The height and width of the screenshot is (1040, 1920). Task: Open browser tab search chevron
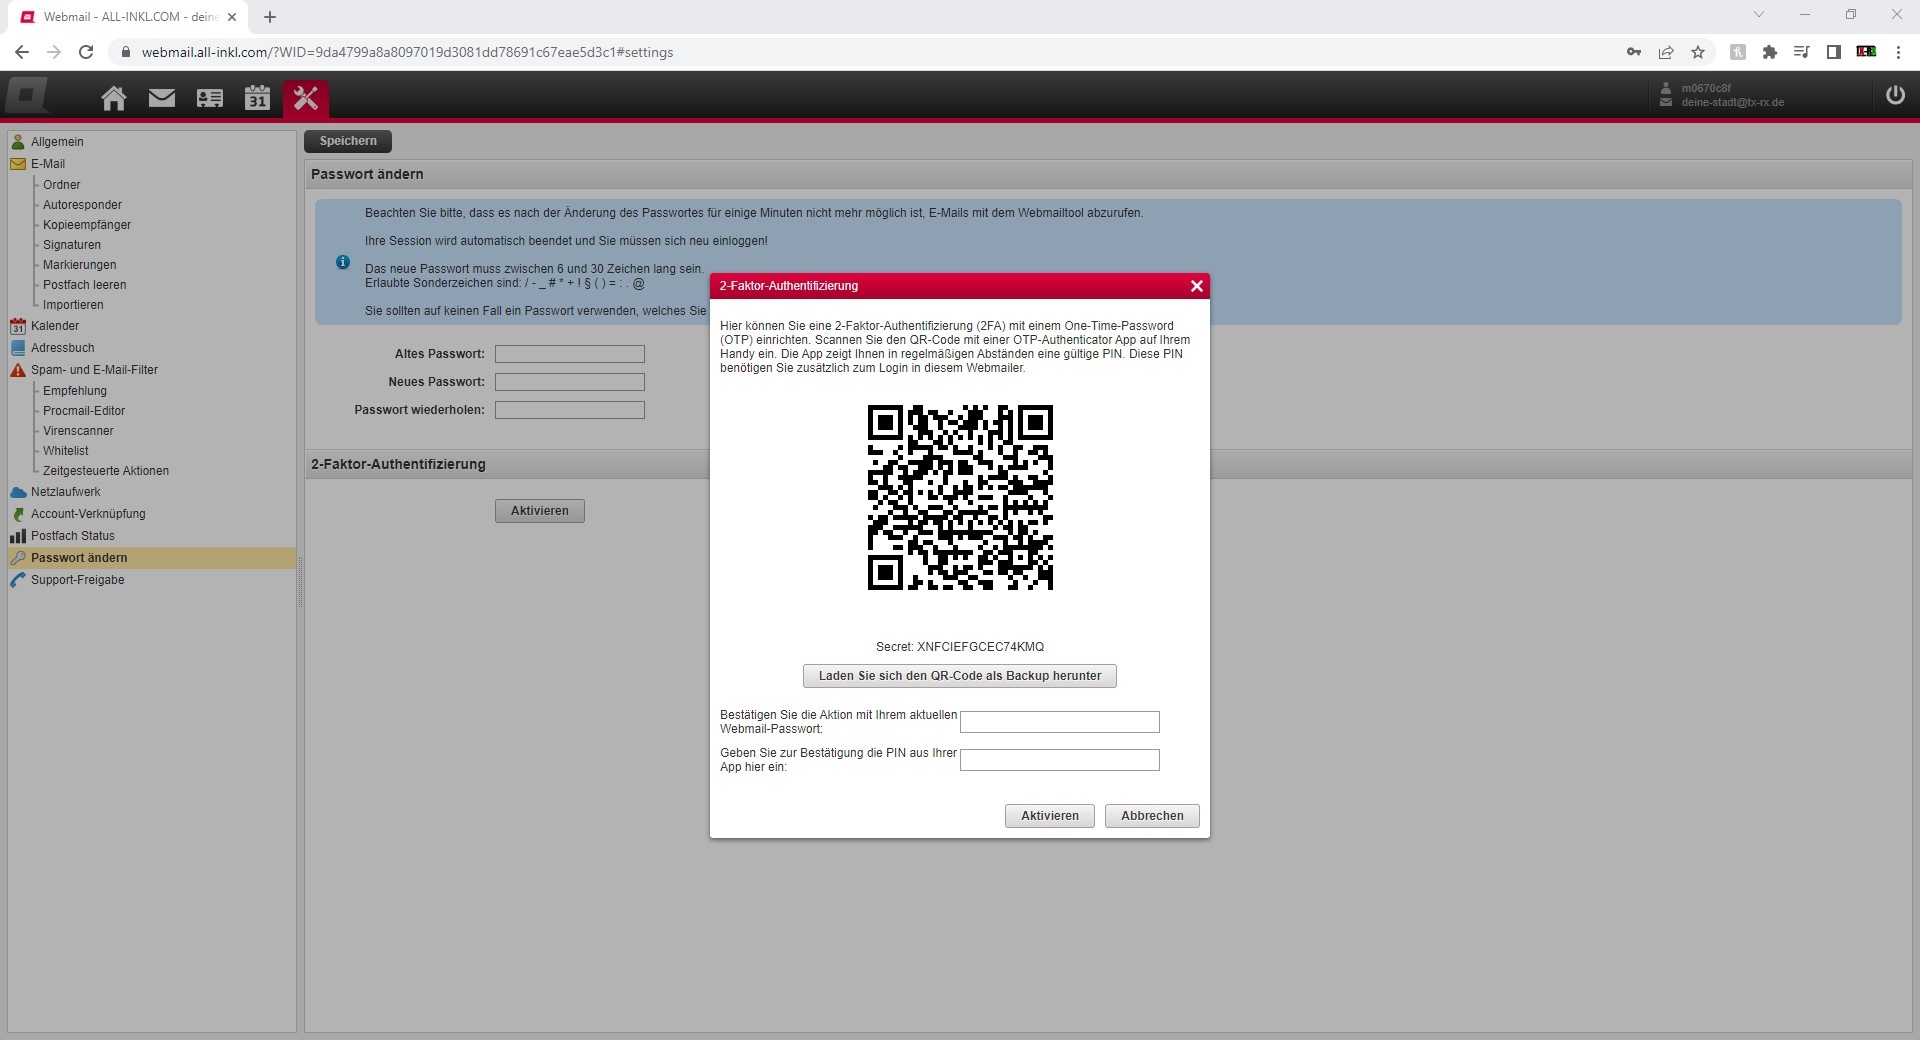(1759, 15)
